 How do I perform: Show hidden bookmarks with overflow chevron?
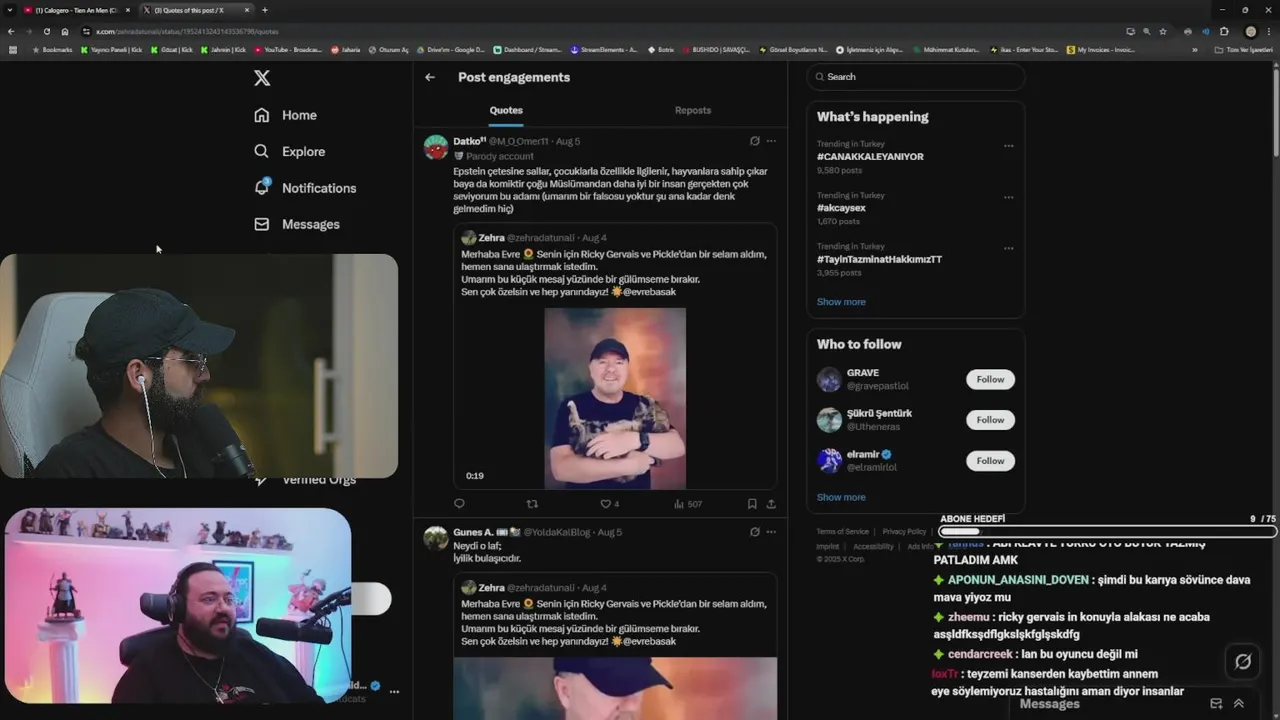point(1194,49)
